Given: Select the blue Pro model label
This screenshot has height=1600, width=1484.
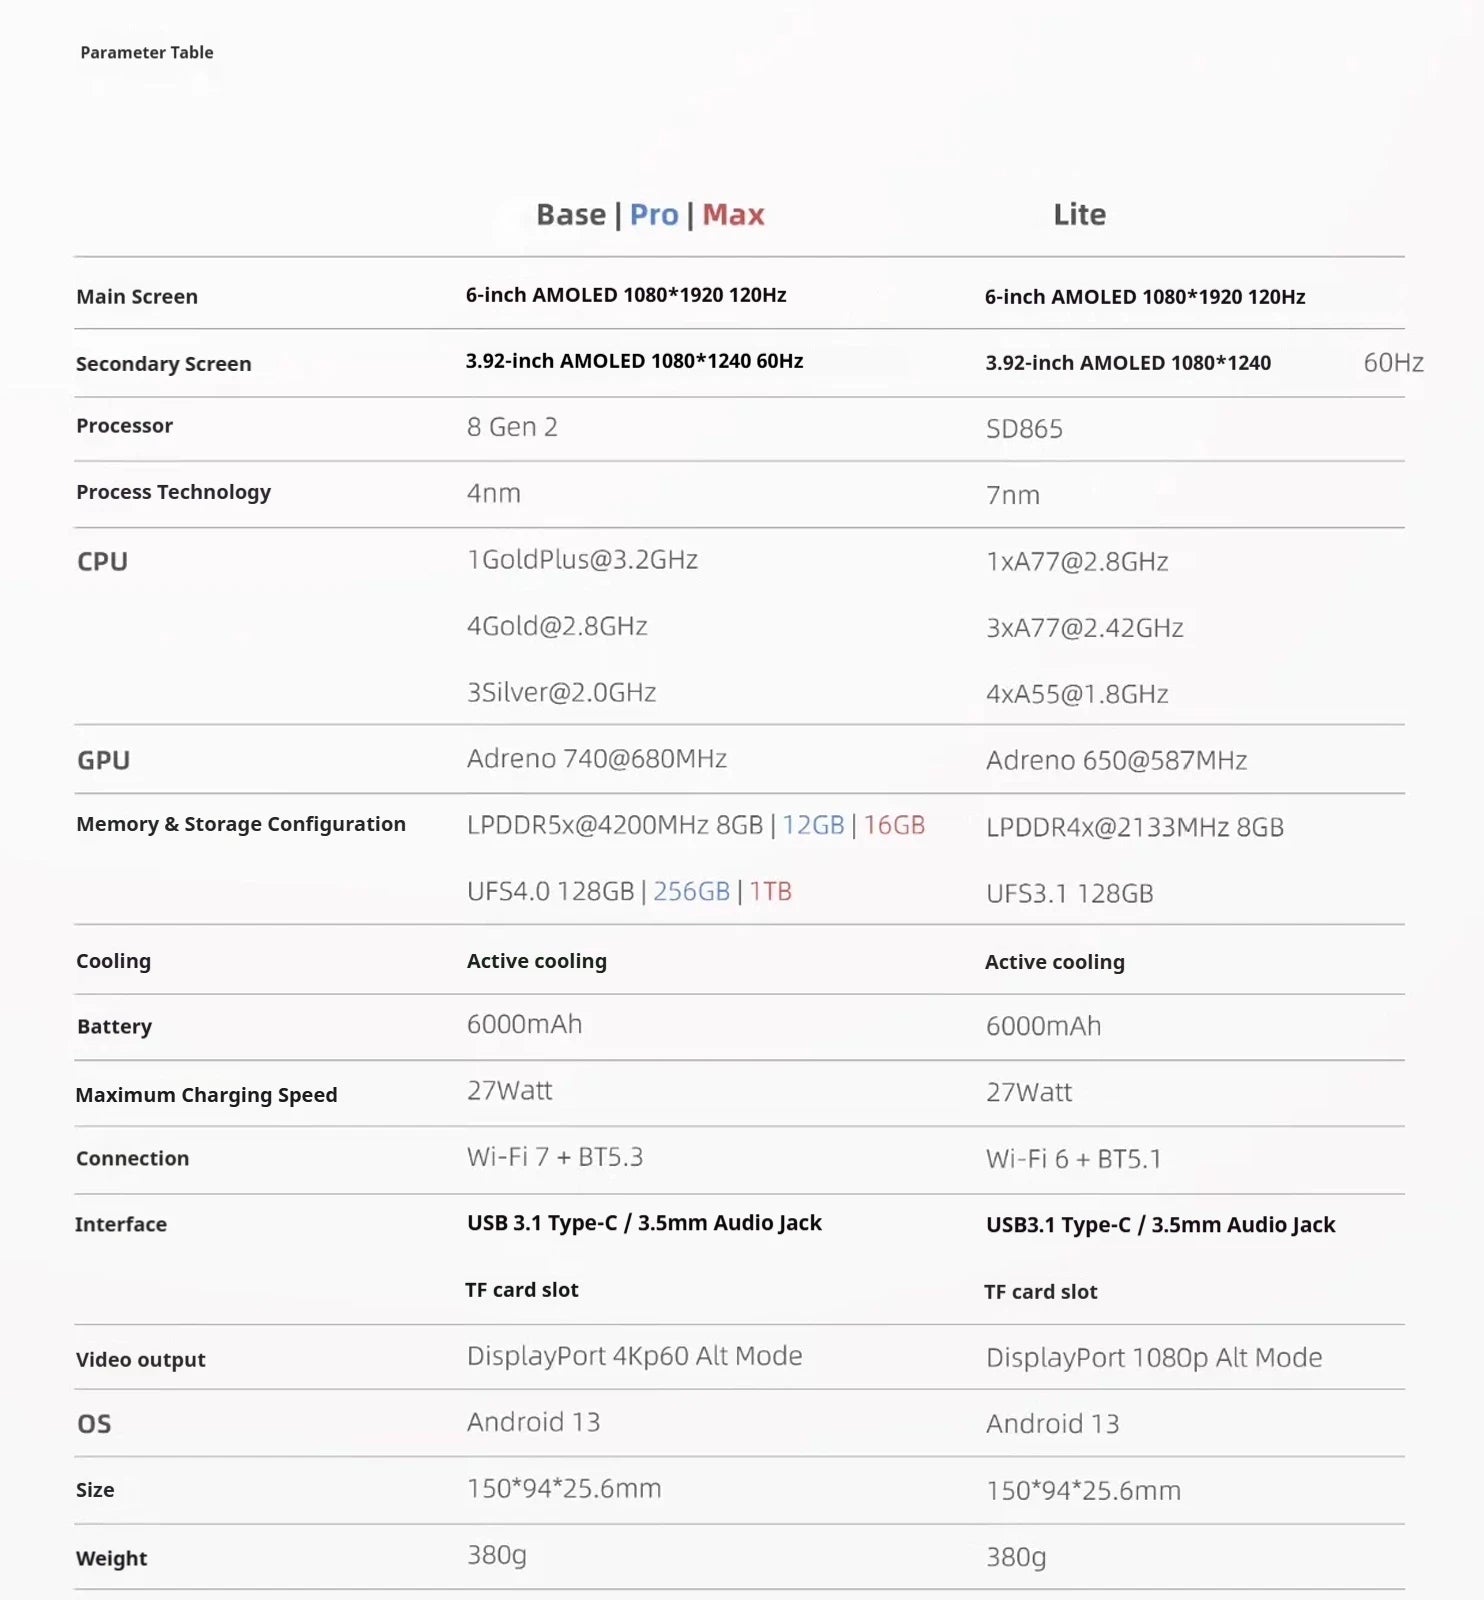Looking at the screenshot, I should tap(654, 215).
